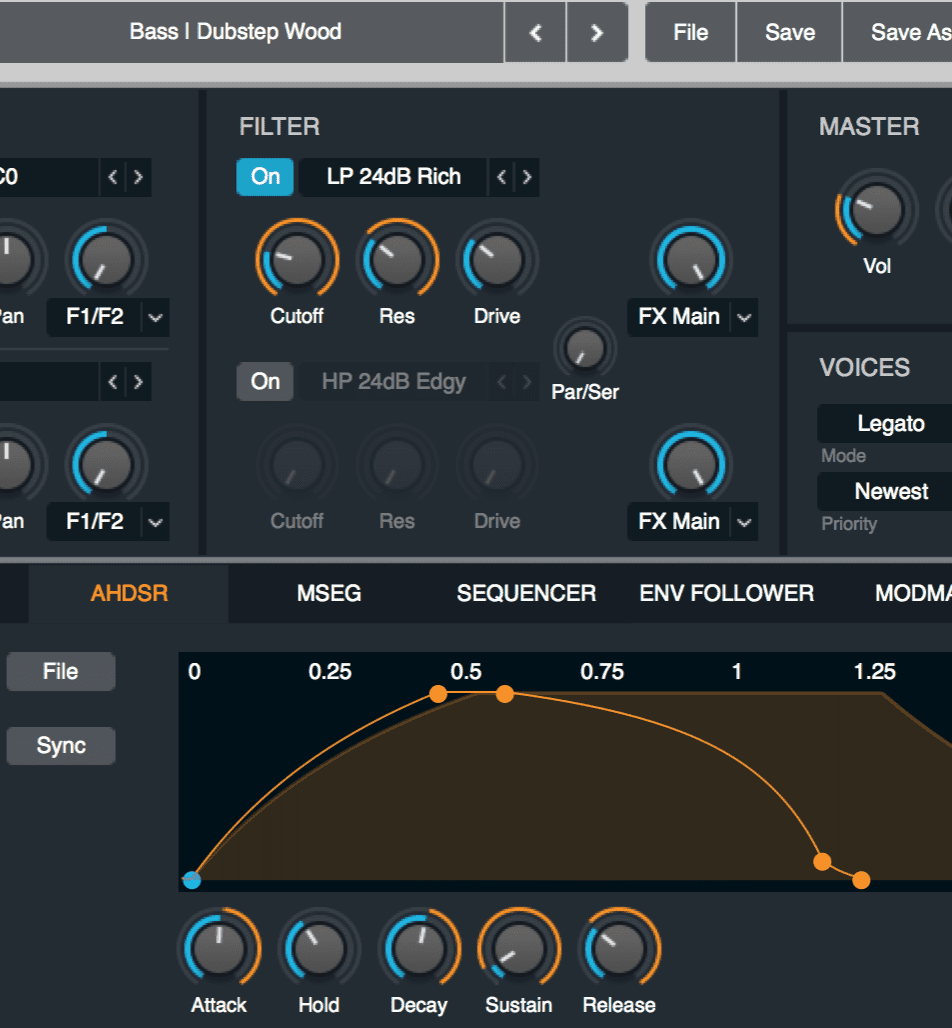
Task: Click the right arrow beside the C0 field
Action: 138,177
